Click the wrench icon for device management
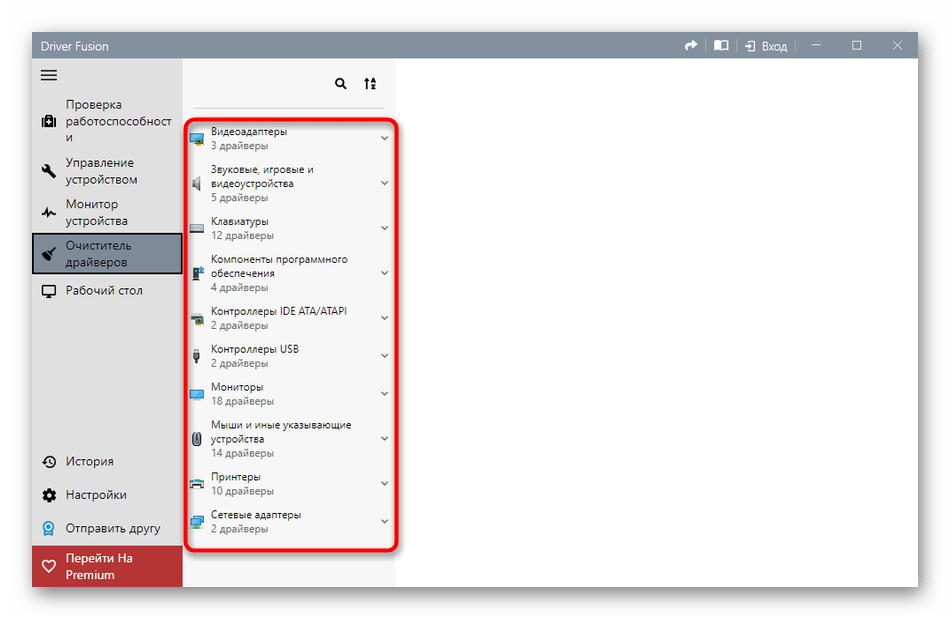The image size is (950, 619). [48, 171]
